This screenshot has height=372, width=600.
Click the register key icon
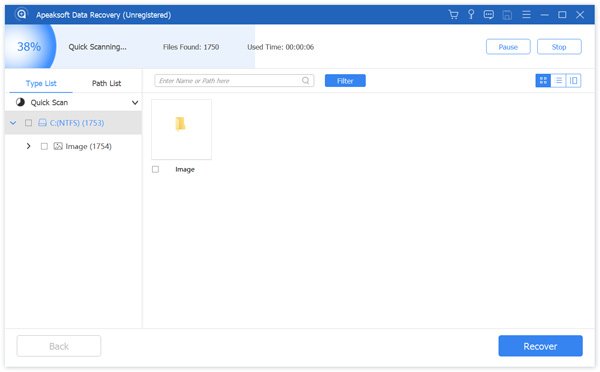[x=471, y=15]
